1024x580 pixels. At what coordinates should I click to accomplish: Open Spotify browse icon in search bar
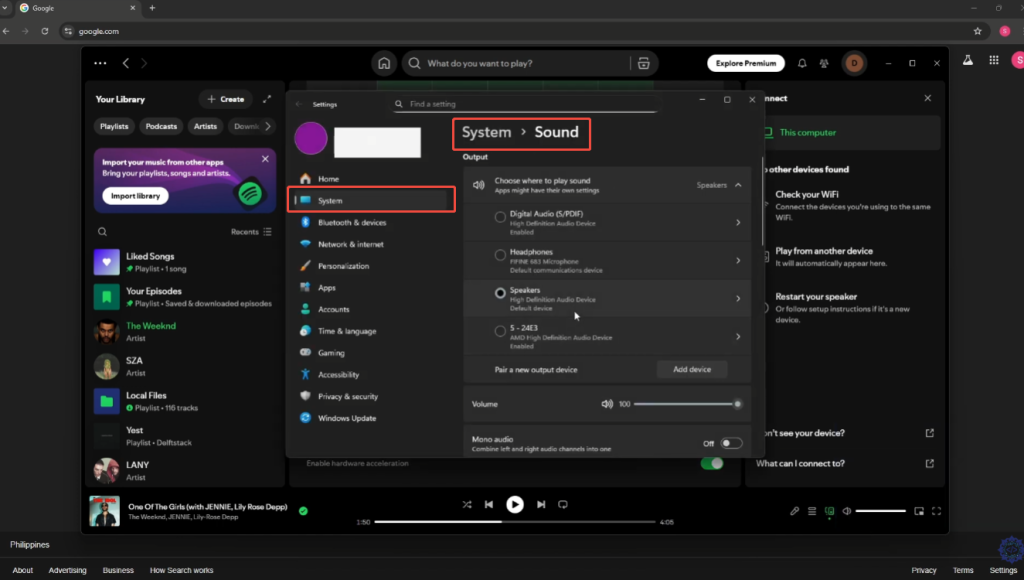(643, 63)
